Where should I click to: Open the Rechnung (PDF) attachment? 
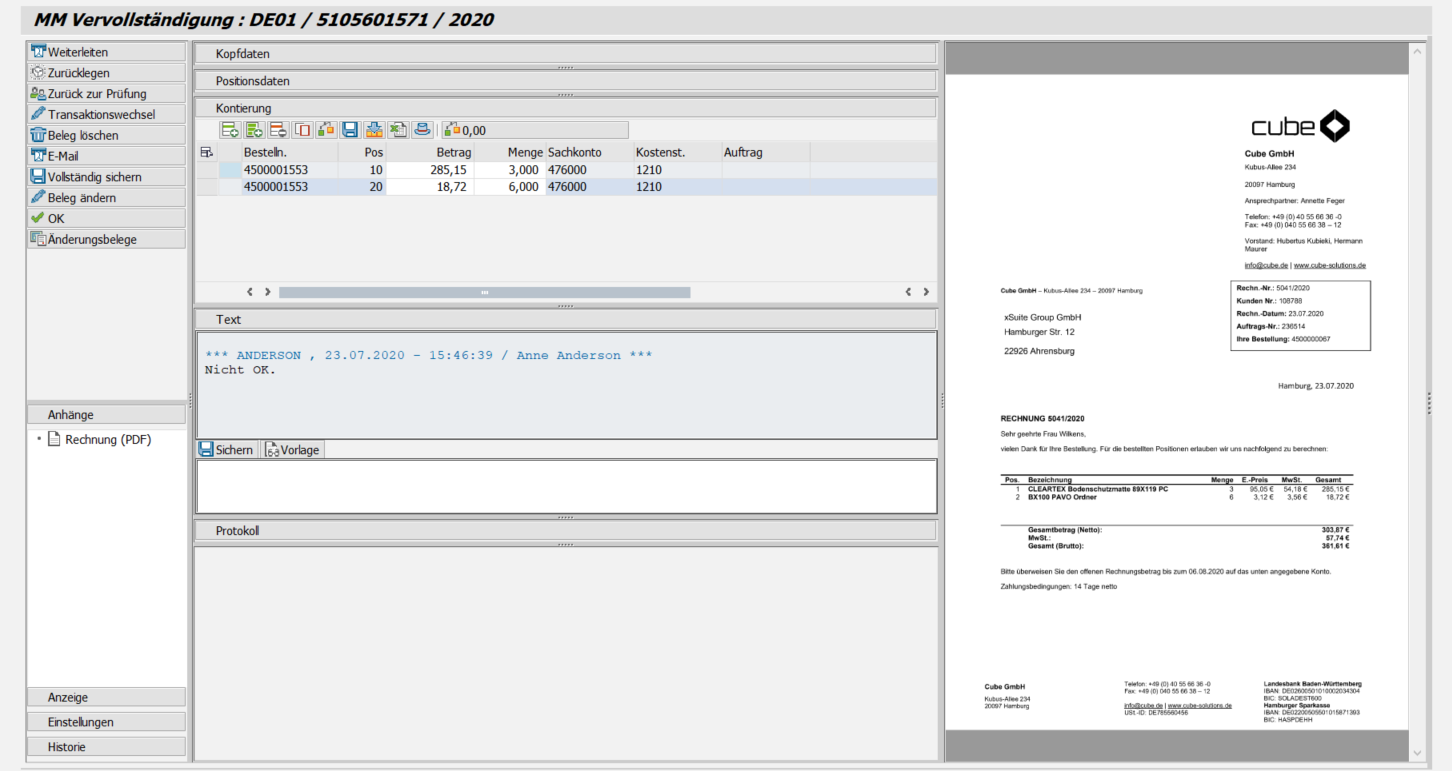click(108, 439)
